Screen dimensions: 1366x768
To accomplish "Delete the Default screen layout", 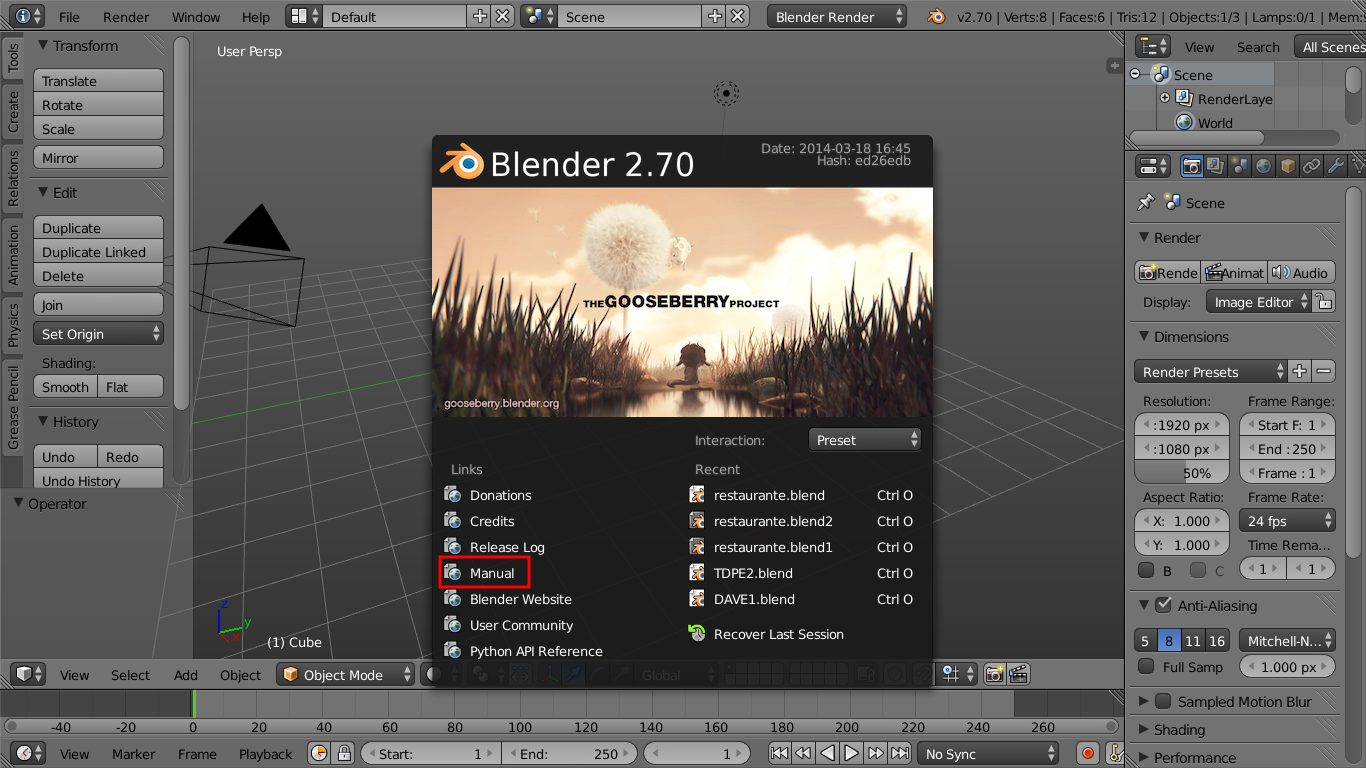I will point(503,17).
